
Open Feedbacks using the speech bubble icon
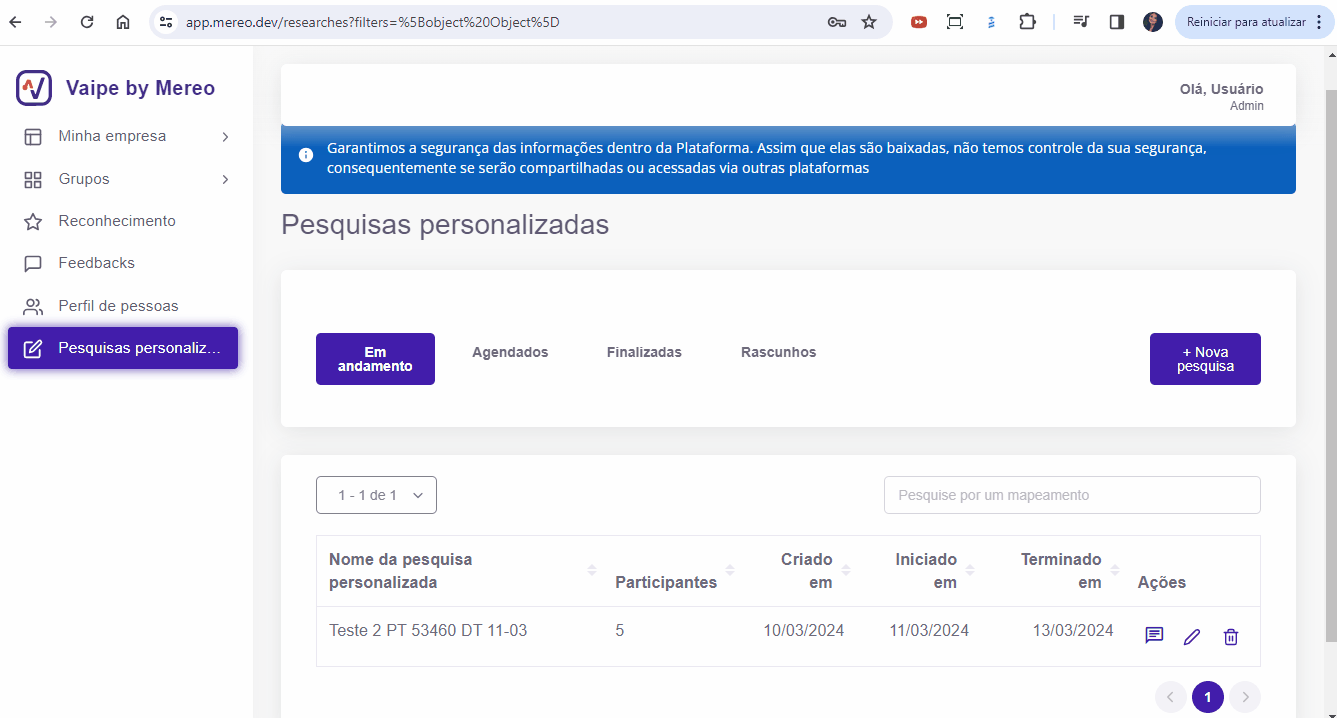pyautogui.click(x=30, y=262)
